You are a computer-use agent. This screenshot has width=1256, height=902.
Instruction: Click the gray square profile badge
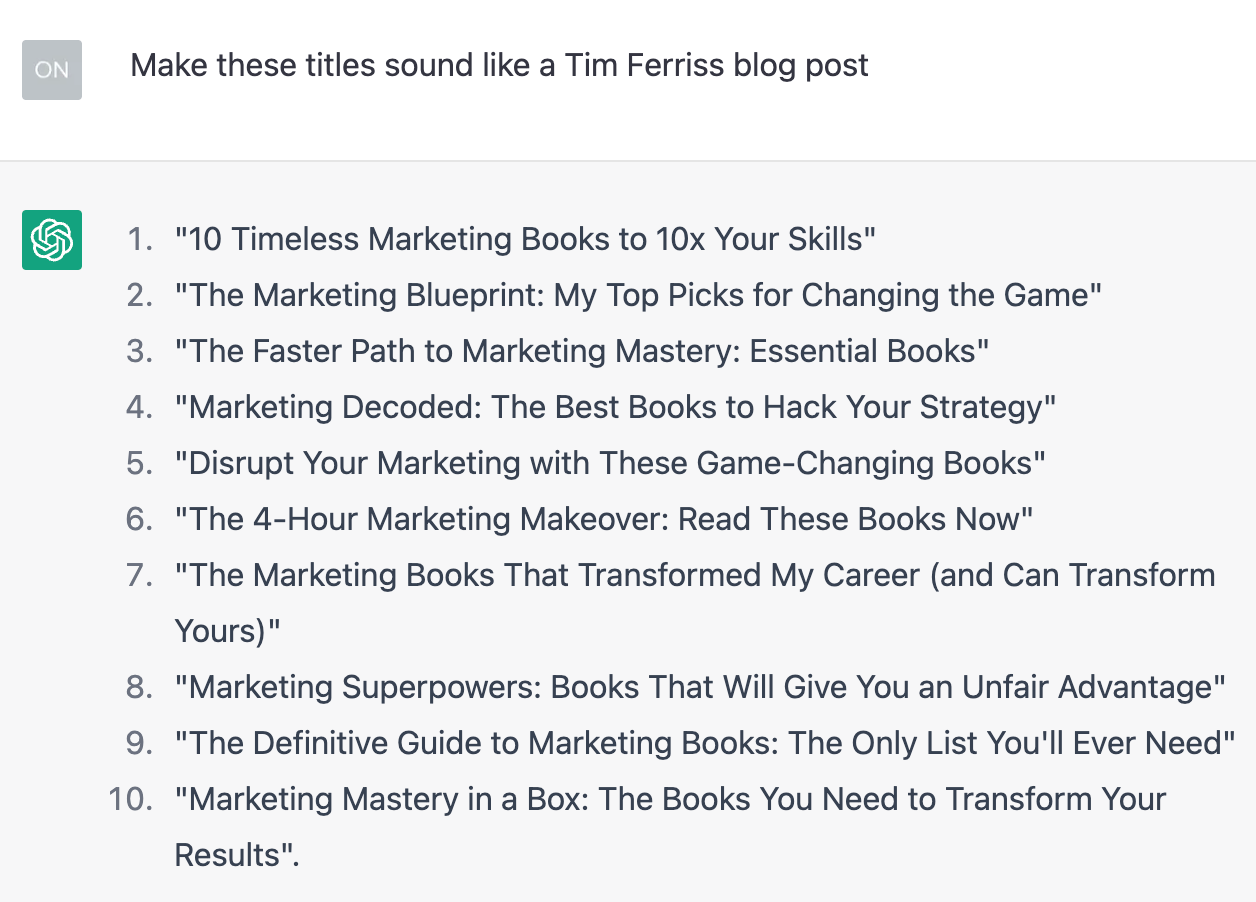(x=51, y=70)
